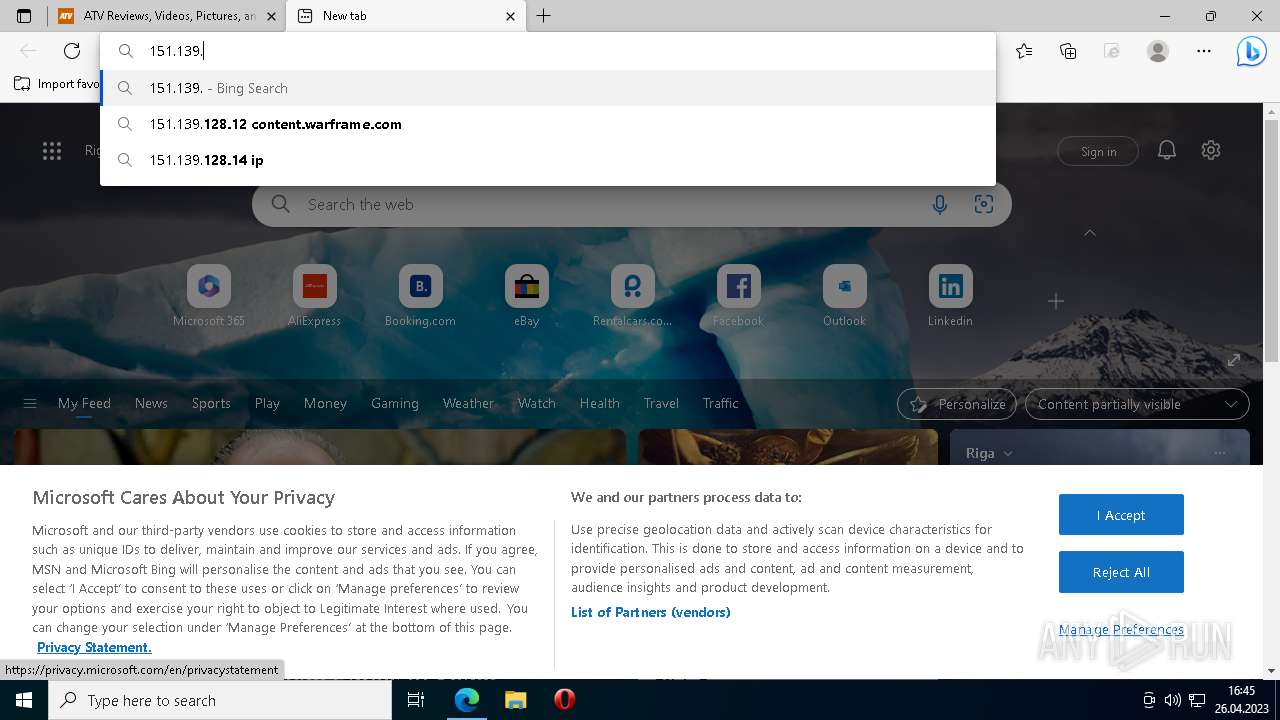Select the Weather tab
This screenshot has height=720, width=1280.
point(468,403)
